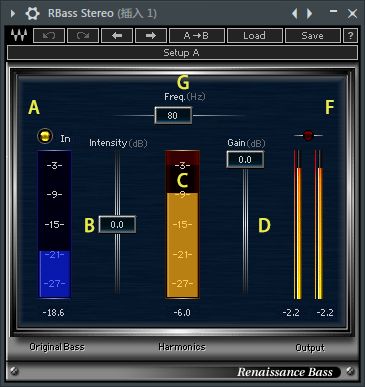365x387 pixels.
Task: Switch to next preset with right triangle
Action: click(x=310, y=14)
